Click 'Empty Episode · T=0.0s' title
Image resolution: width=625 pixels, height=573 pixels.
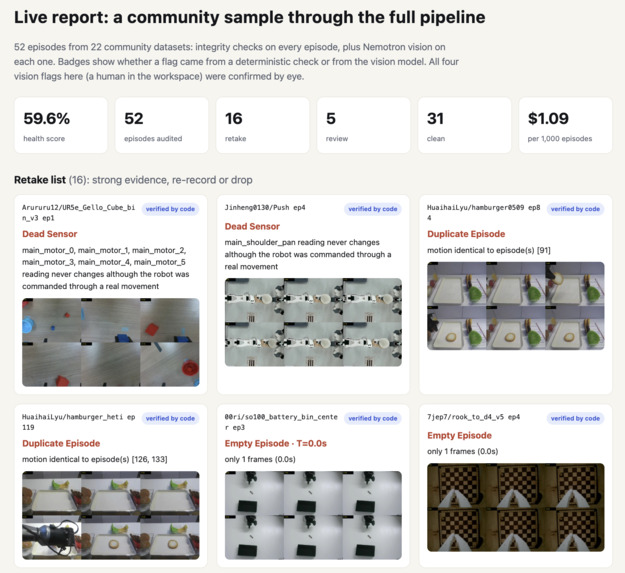276,443
